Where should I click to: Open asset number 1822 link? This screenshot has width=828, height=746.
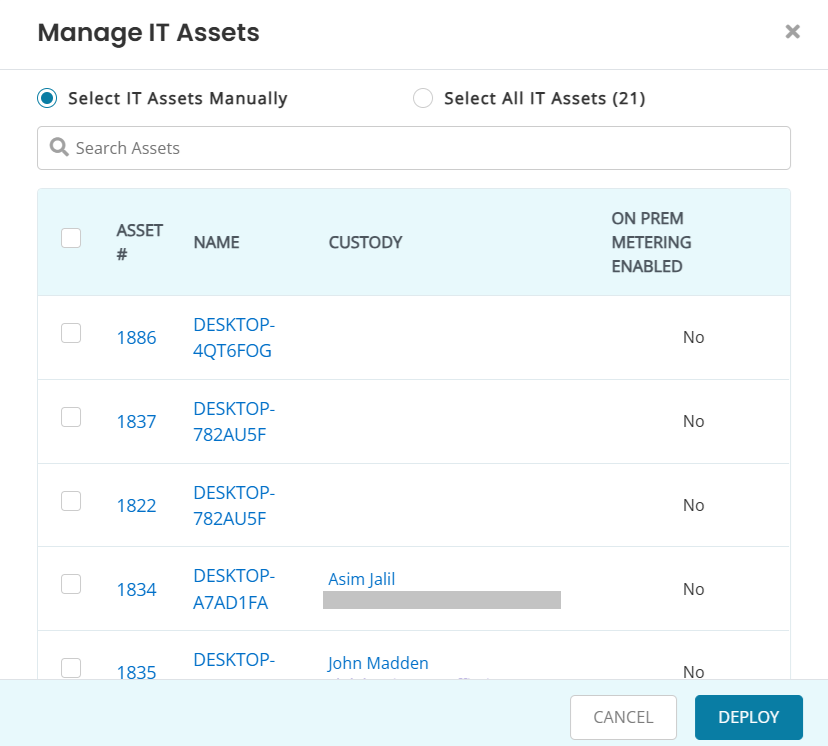pos(136,506)
